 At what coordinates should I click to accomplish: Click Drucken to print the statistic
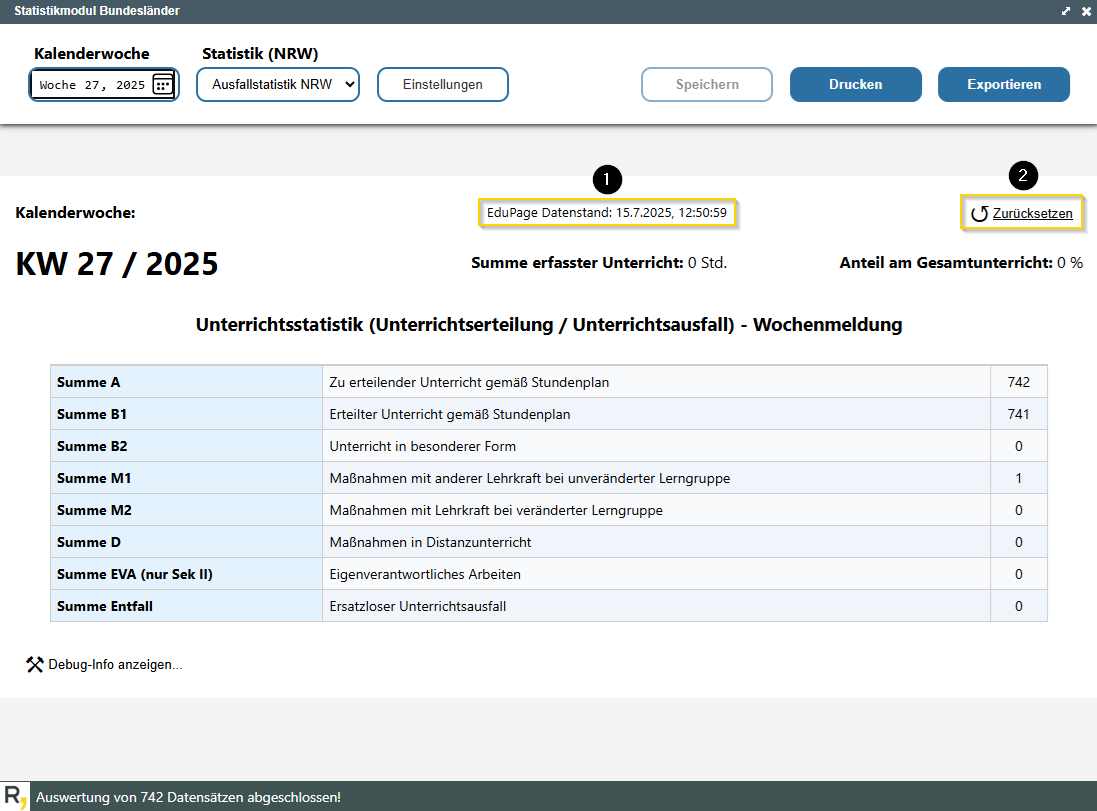pyautogui.click(x=856, y=85)
